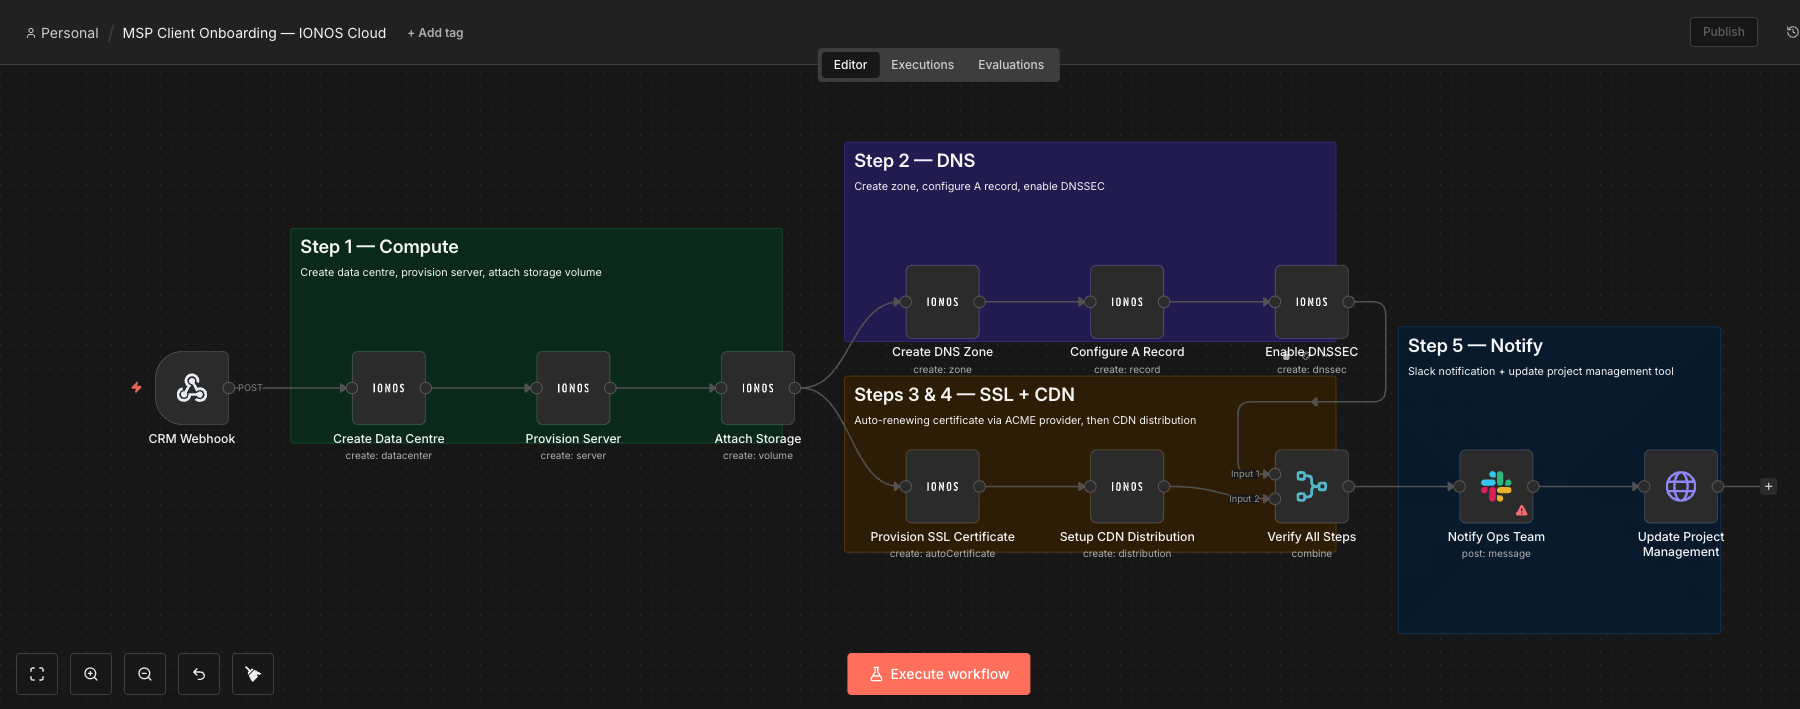1800x709 pixels.
Task: Open the Attach Storage node
Action: (x=758, y=388)
